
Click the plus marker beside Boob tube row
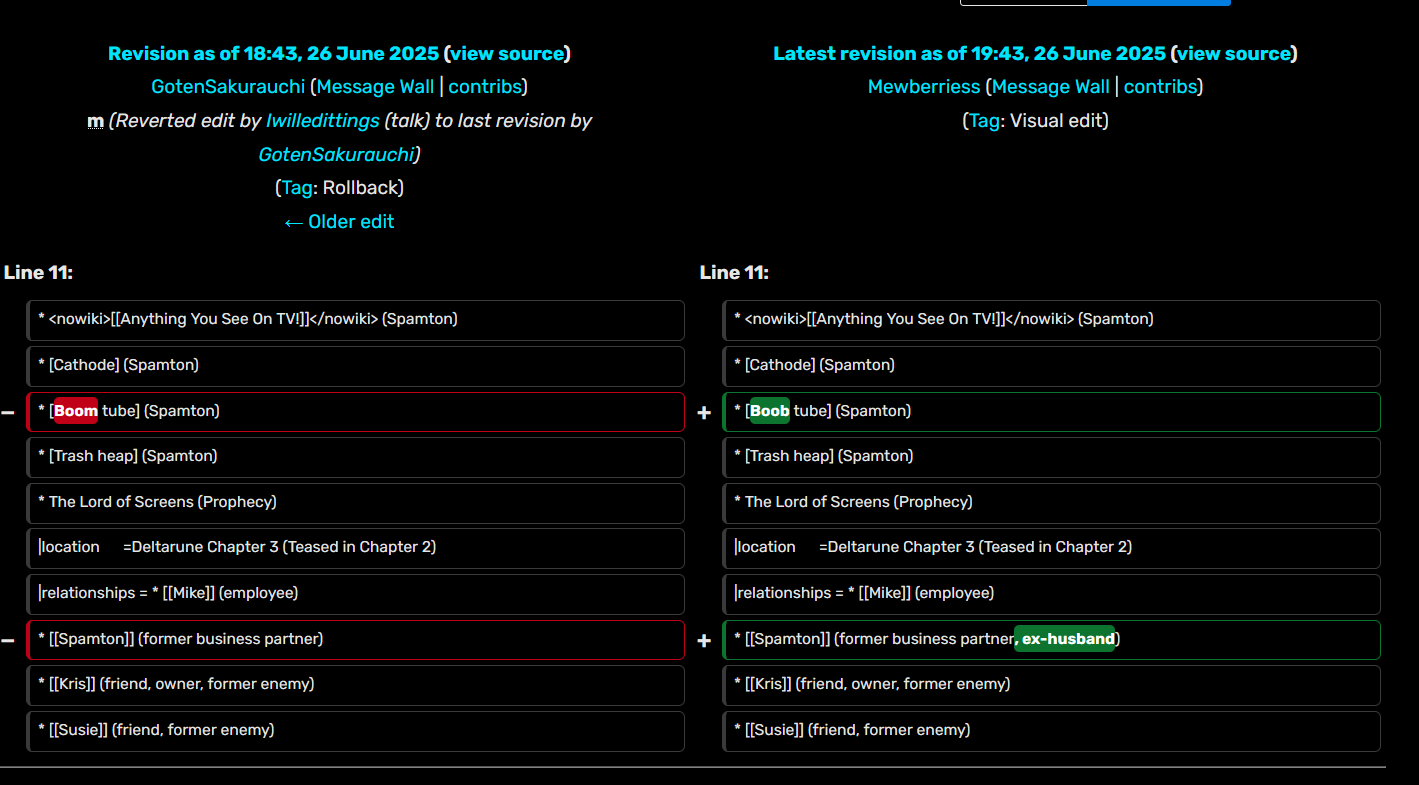click(x=704, y=413)
